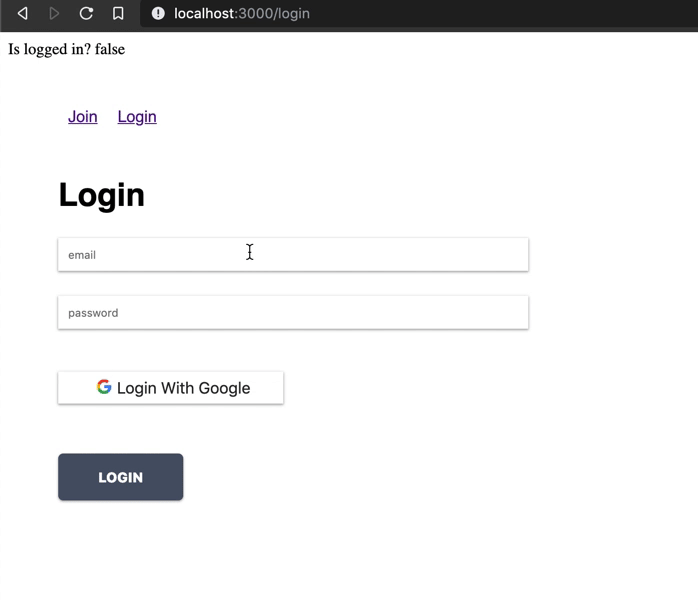Submit with the dark LOGIN button
This screenshot has width=698, height=610.
coord(121,477)
